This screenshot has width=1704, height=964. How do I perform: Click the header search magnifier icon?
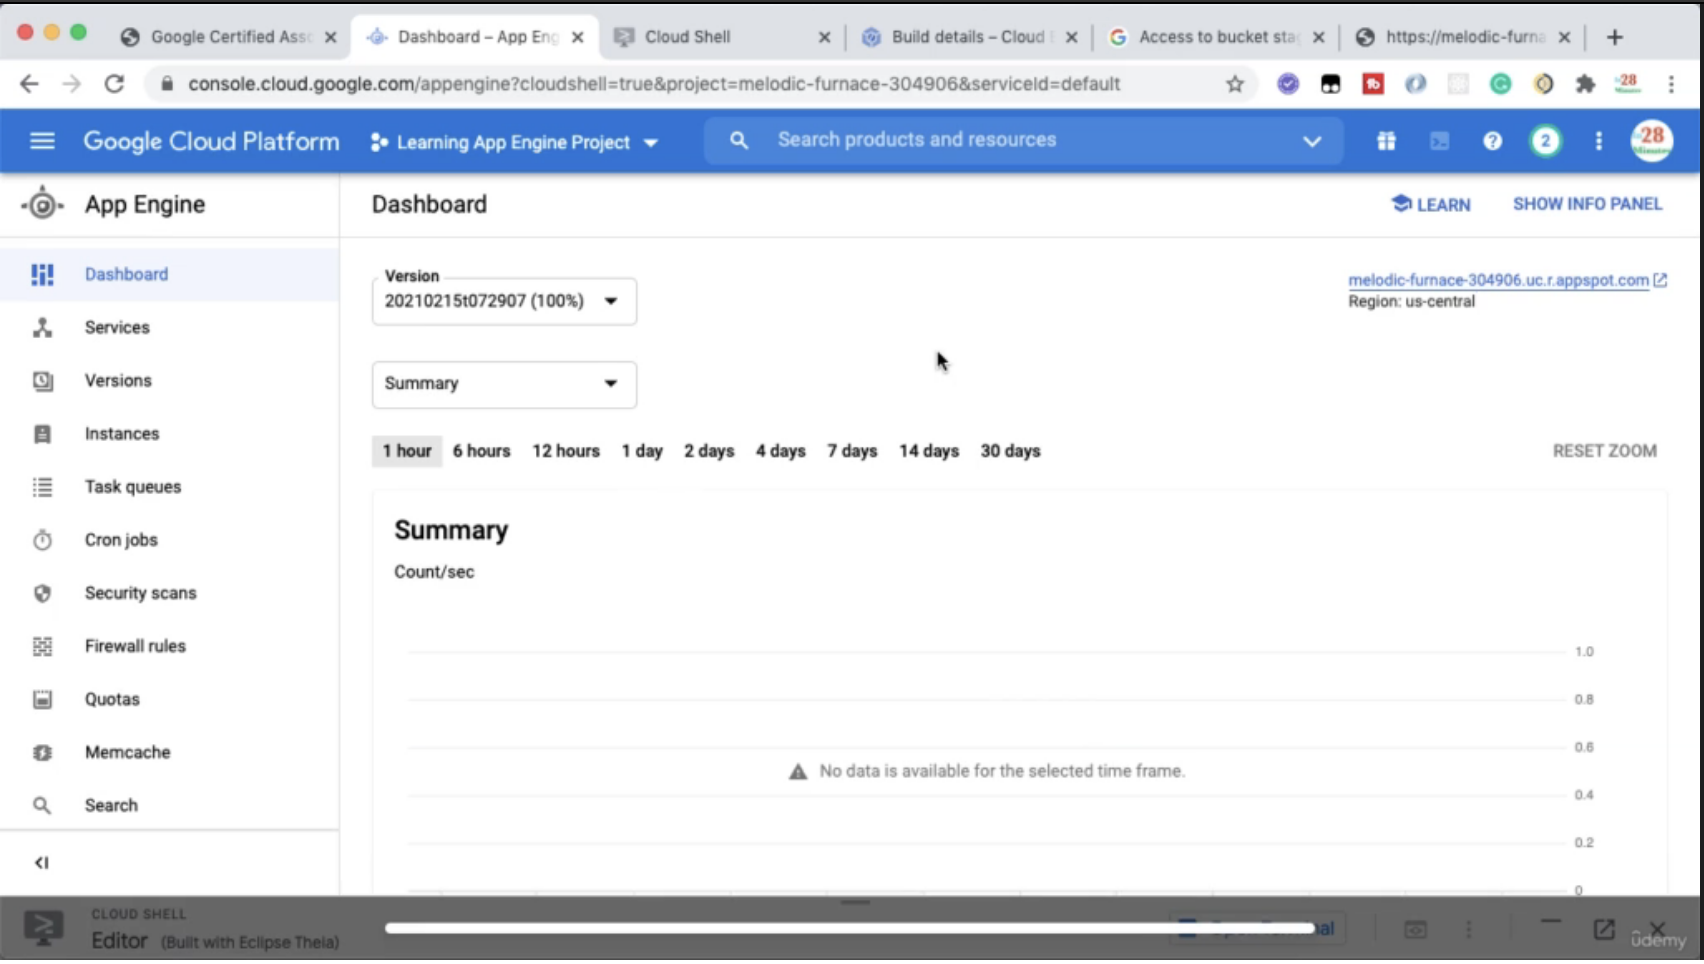tap(738, 141)
